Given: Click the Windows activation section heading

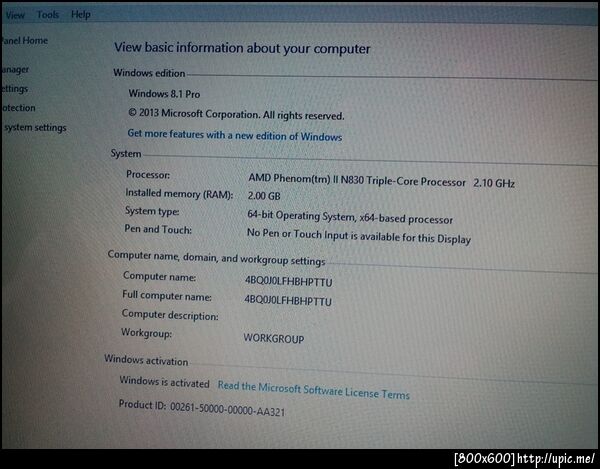Looking at the screenshot, I should click(x=146, y=360).
